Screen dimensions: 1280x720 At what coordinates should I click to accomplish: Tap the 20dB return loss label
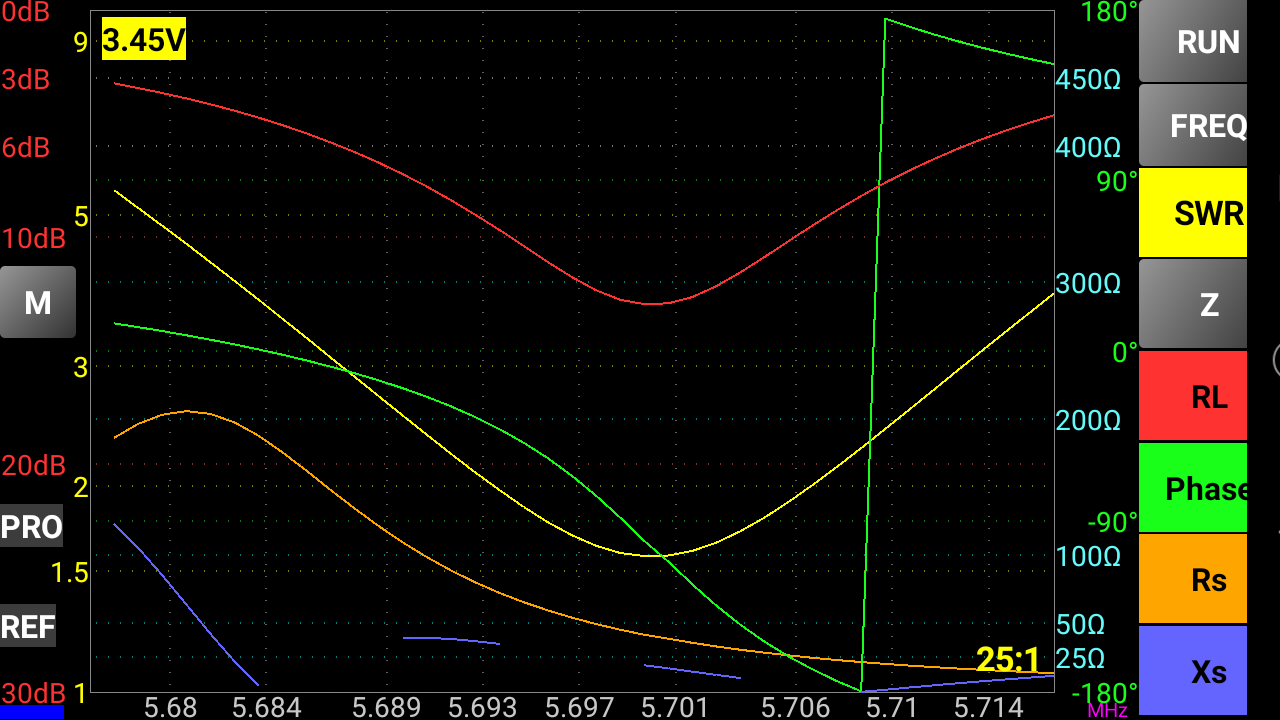(33, 466)
